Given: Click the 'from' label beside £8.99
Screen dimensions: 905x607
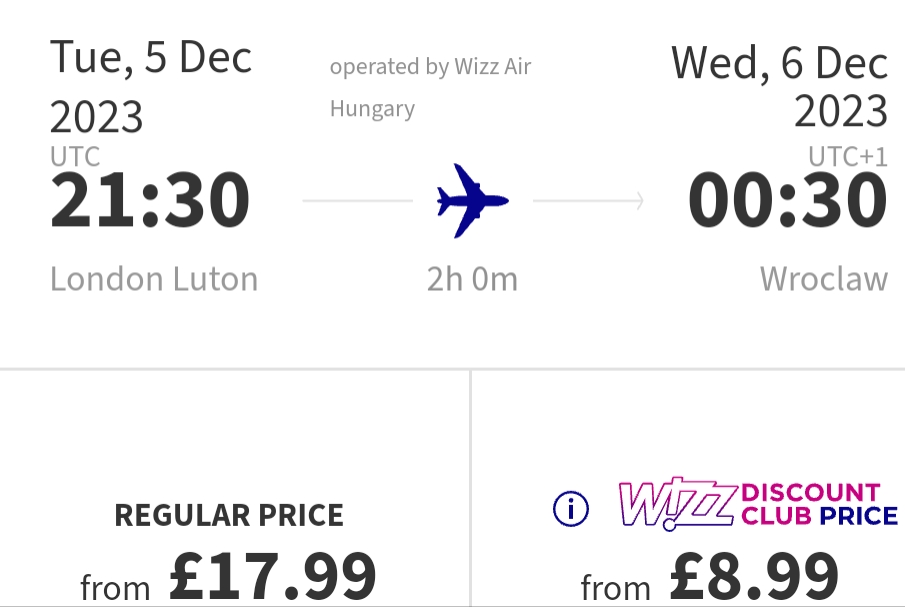Looking at the screenshot, I should click(x=616, y=588).
